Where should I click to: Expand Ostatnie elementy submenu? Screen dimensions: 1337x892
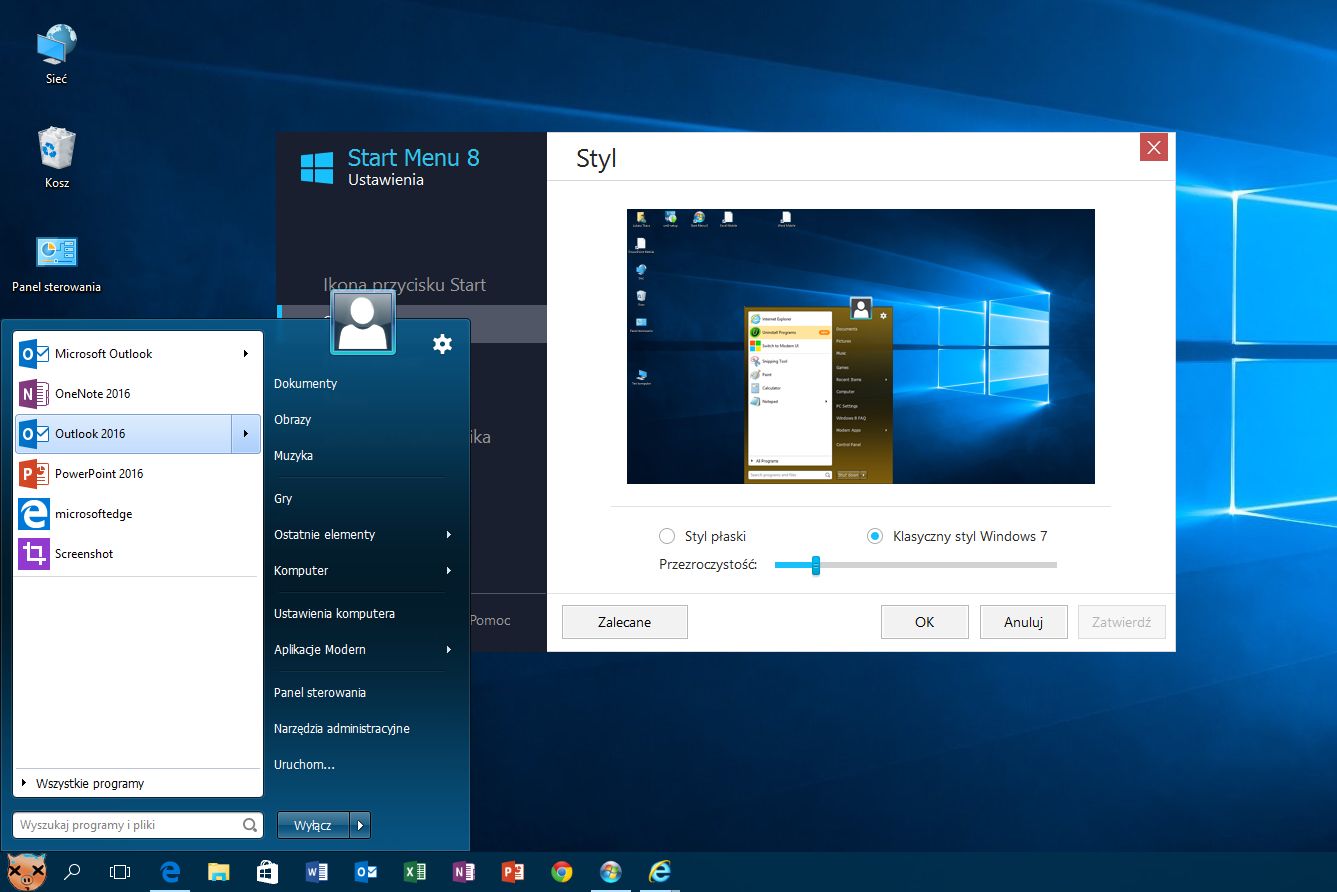coord(449,535)
